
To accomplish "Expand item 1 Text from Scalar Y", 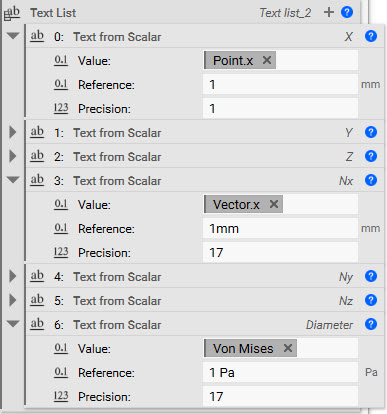I will click(x=13, y=132).
